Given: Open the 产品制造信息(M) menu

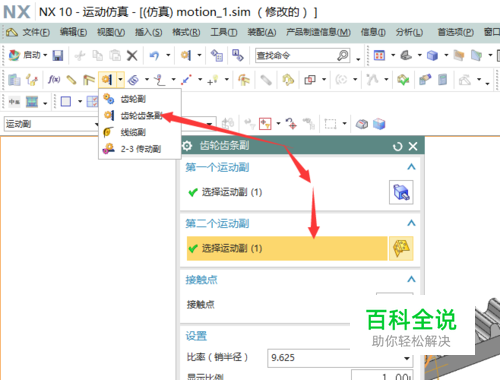Looking at the screenshot, I should 318,32.
